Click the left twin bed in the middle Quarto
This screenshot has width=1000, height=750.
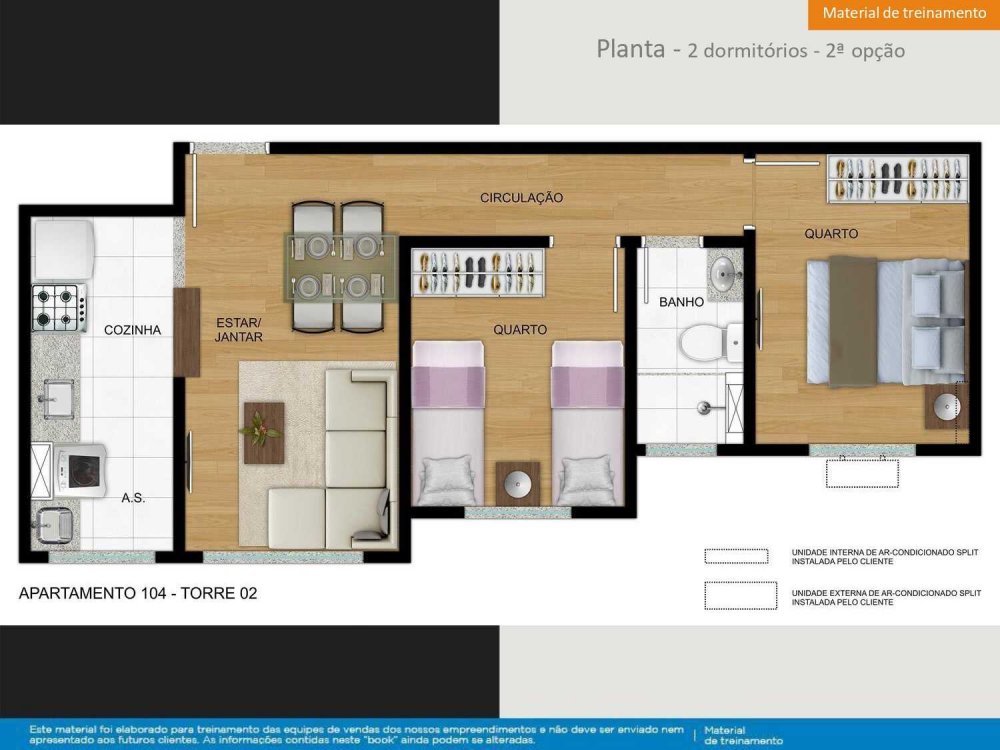click(x=447, y=422)
